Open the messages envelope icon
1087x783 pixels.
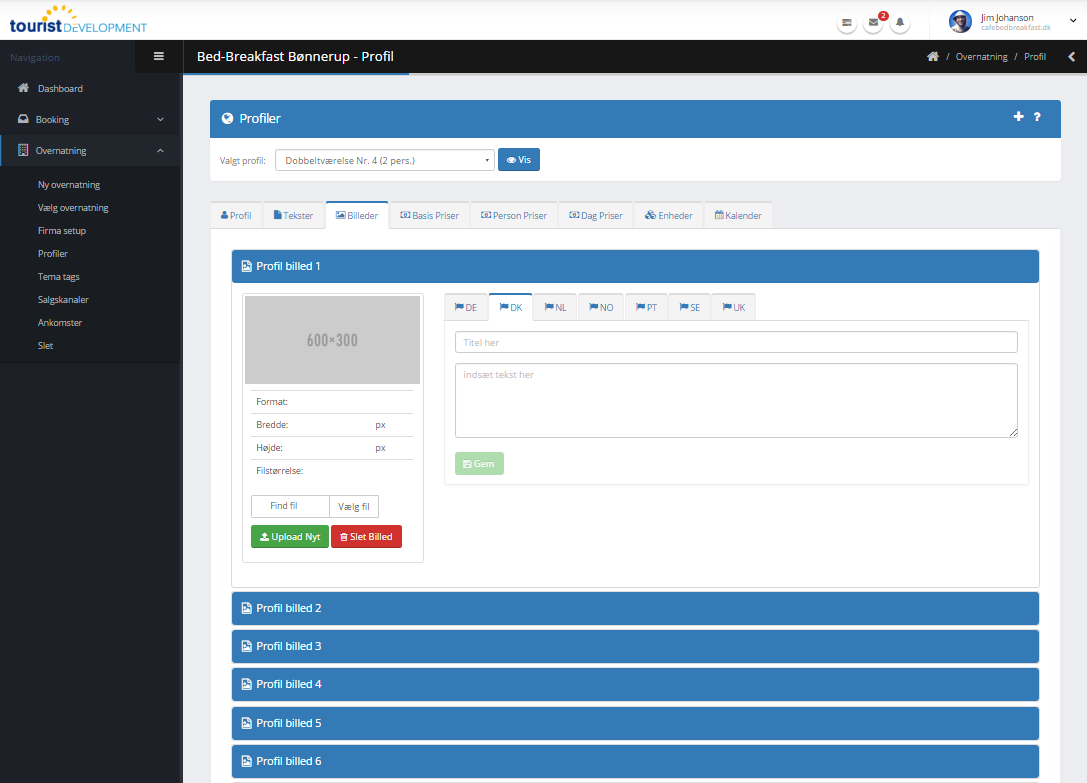(x=873, y=22)
